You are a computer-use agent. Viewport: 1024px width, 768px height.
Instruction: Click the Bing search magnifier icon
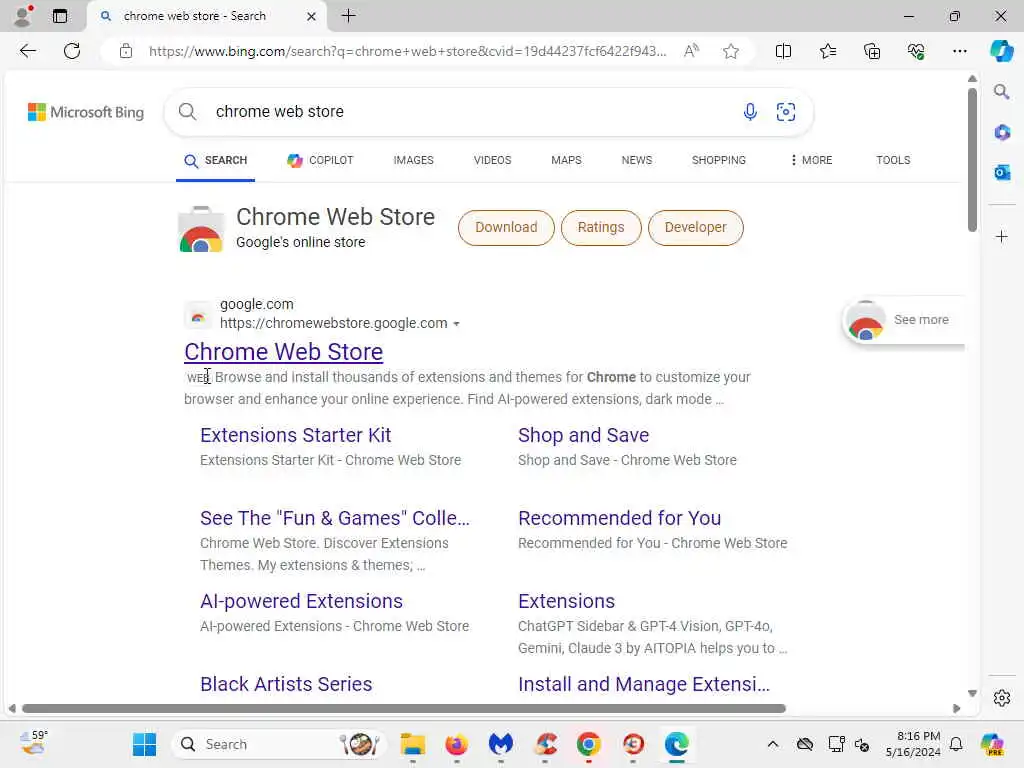[x=187, y=112]
